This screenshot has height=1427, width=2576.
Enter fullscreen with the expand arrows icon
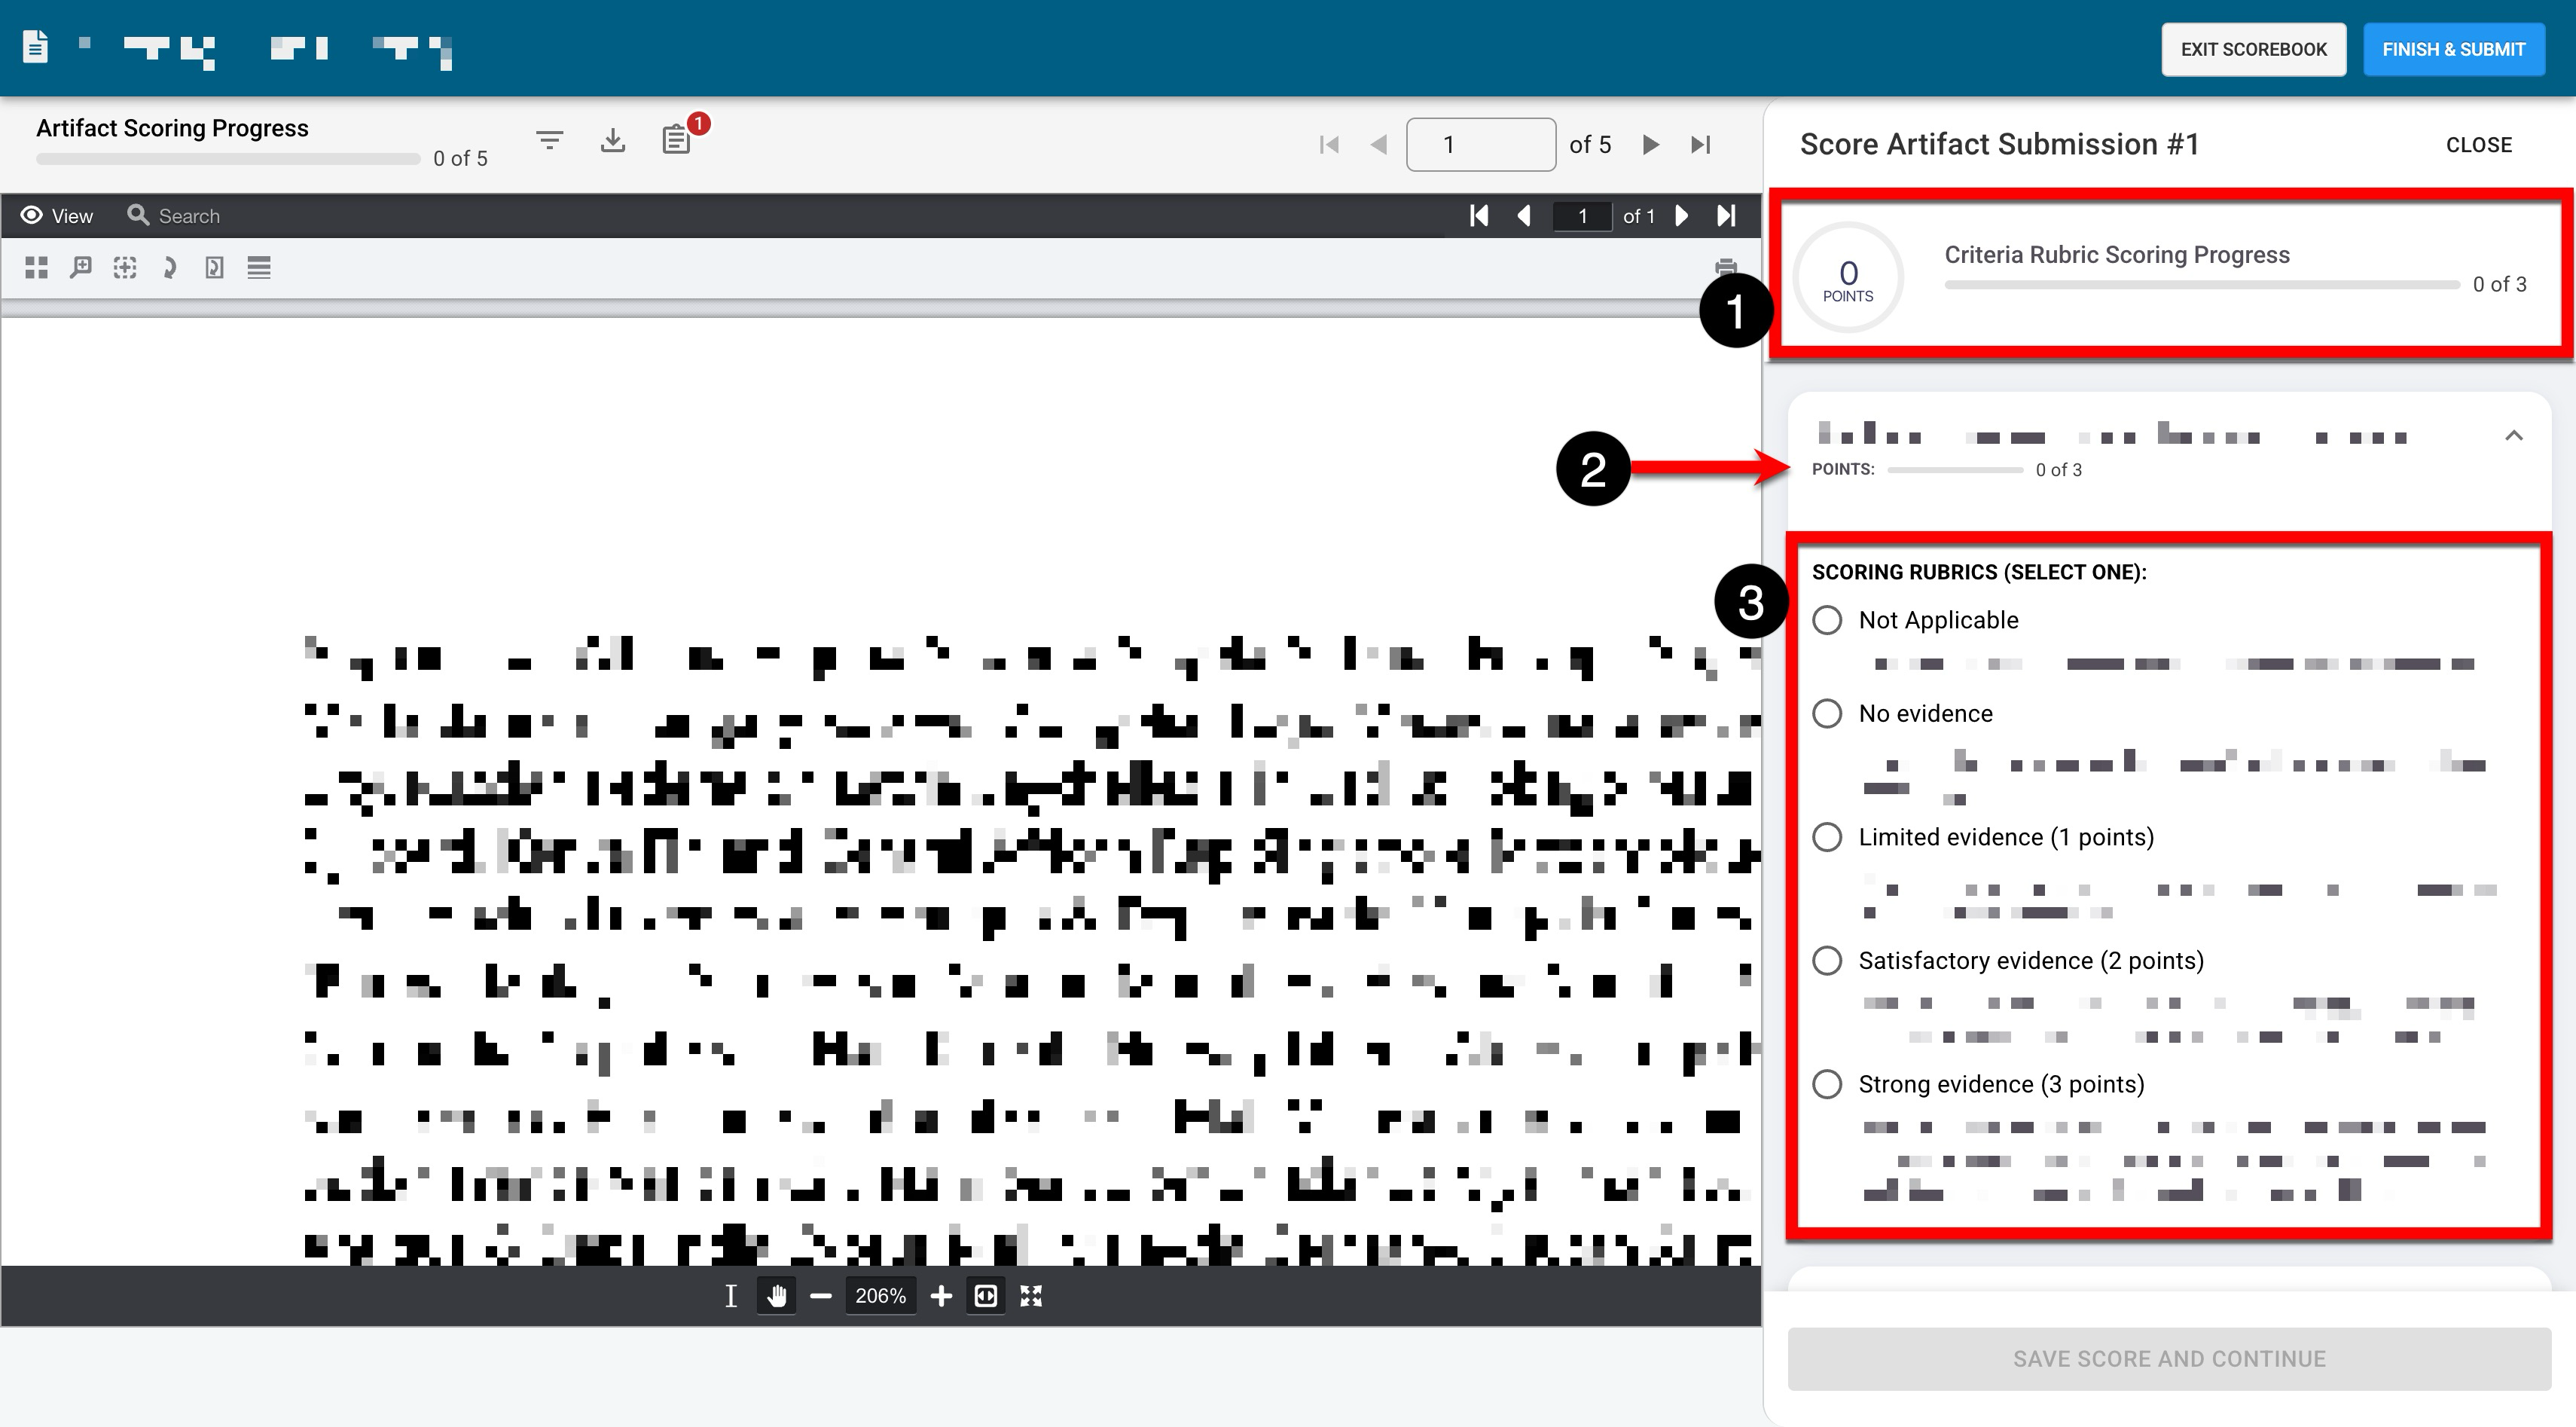point(1031,1296)
